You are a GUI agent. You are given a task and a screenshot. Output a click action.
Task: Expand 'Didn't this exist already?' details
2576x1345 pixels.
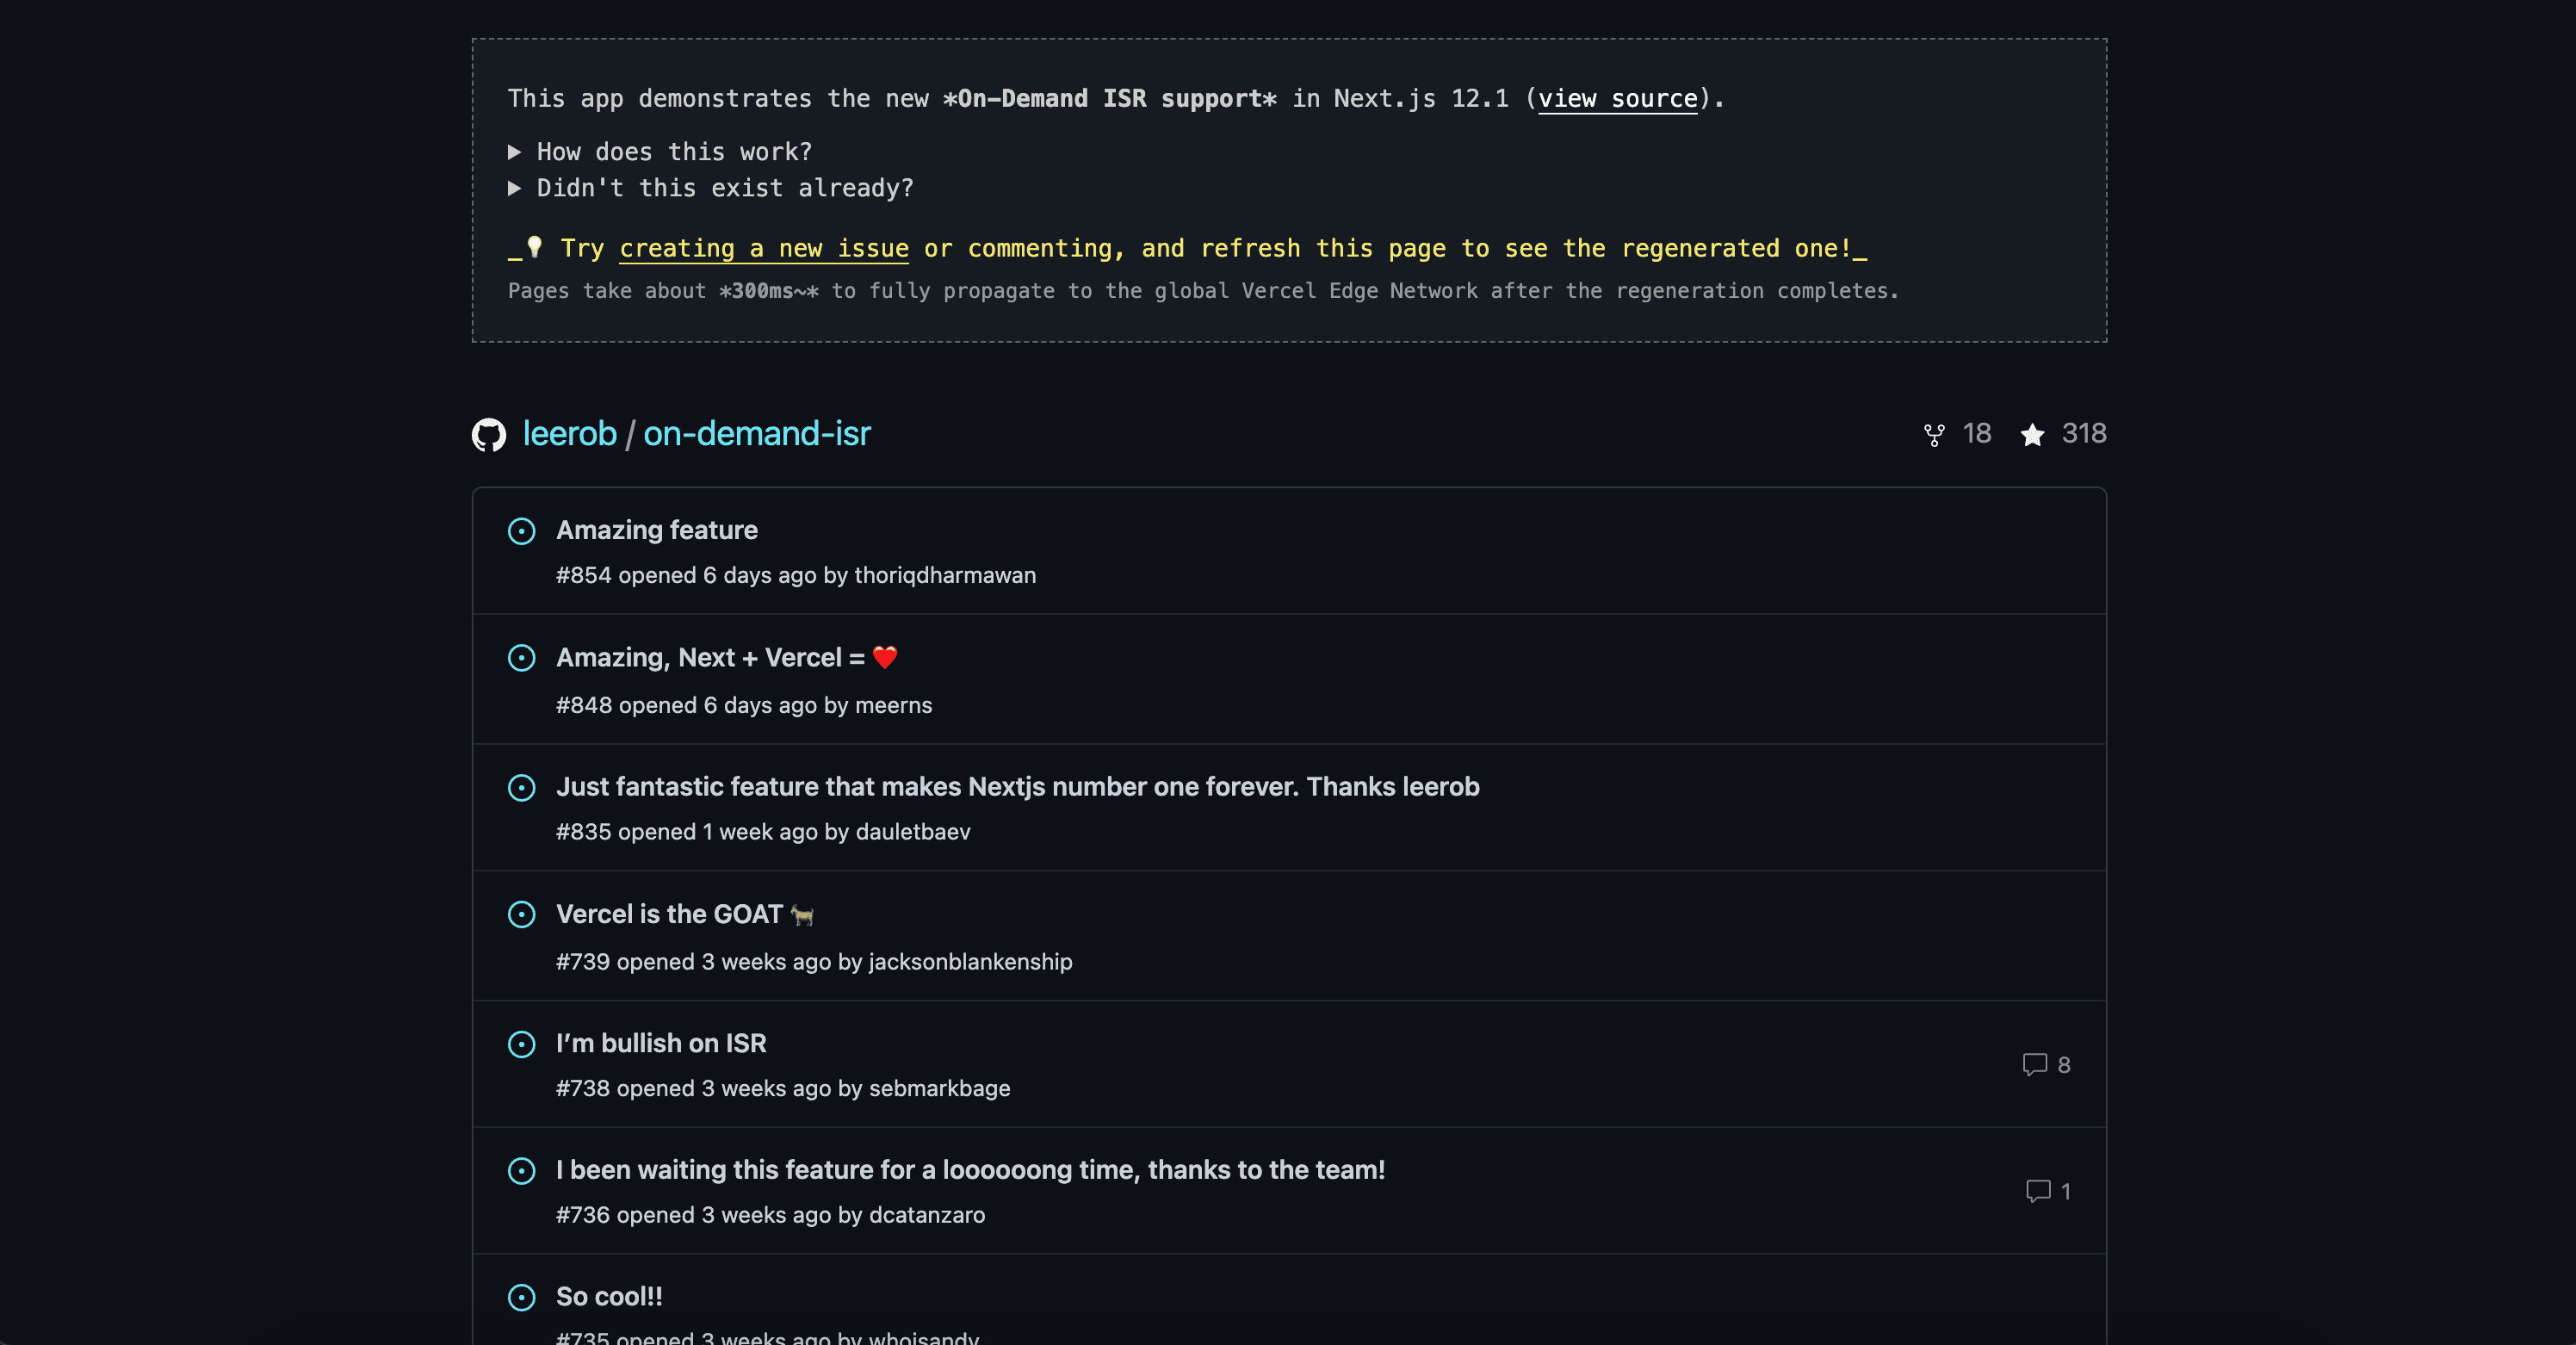click(710, 188)
